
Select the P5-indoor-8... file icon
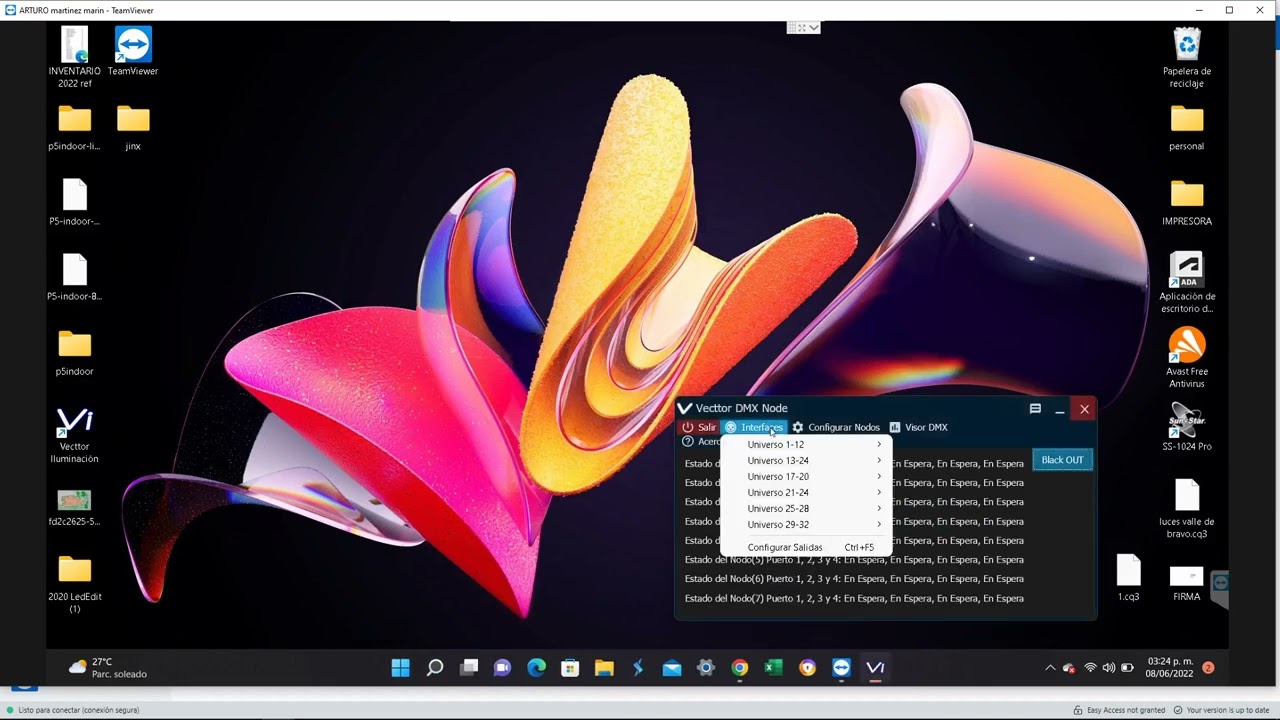75,277
